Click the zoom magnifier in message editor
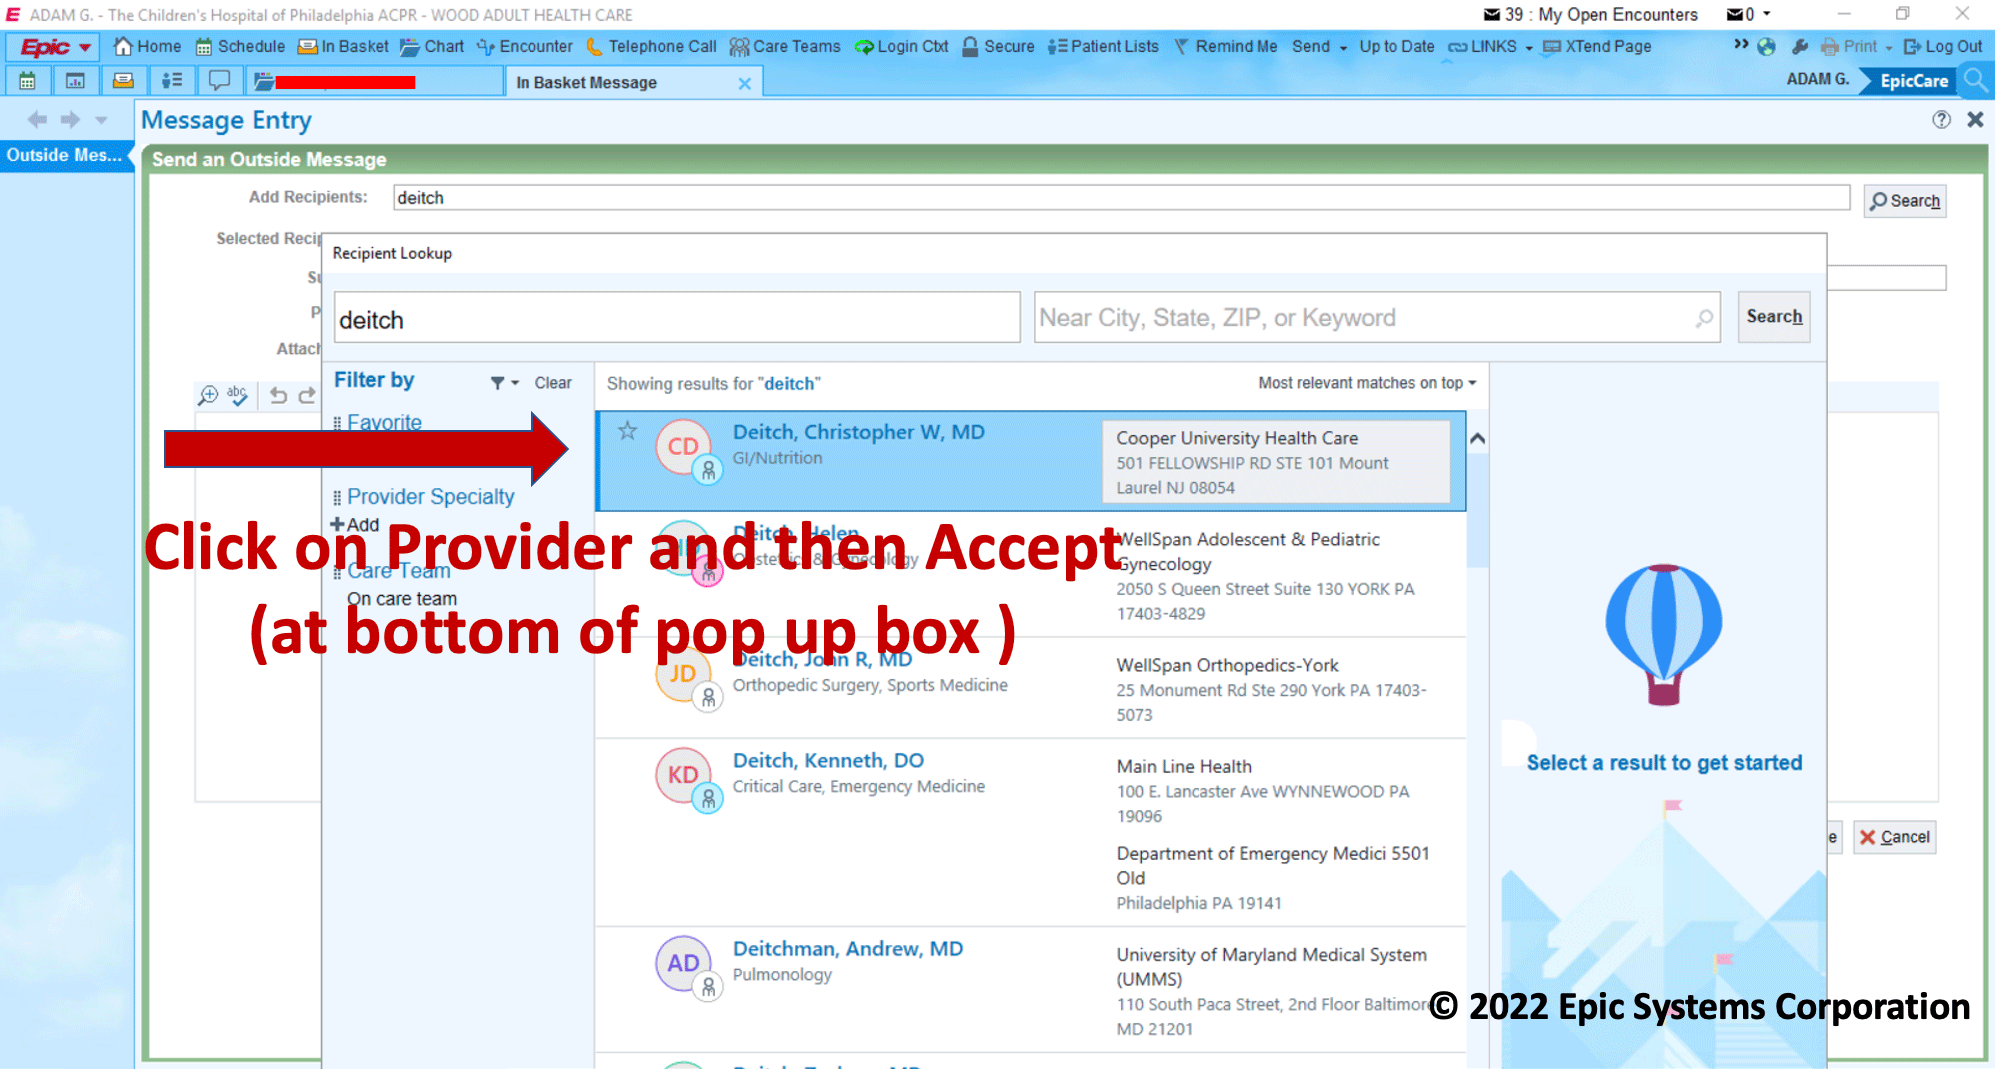 pos(207,396)
